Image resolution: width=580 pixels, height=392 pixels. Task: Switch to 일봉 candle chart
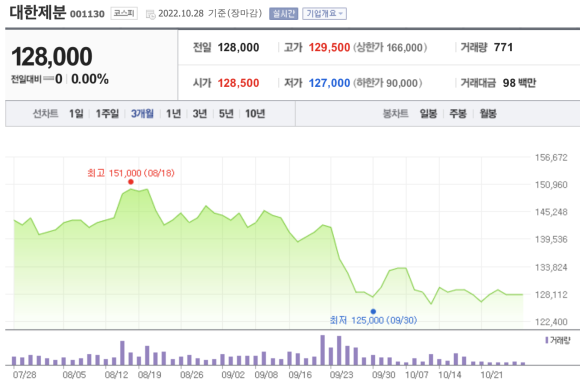tap(428, 114)
